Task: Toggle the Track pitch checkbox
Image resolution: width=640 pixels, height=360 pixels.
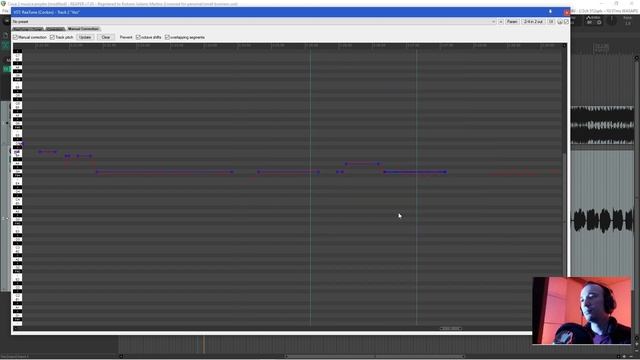Action: click(52, 37)
